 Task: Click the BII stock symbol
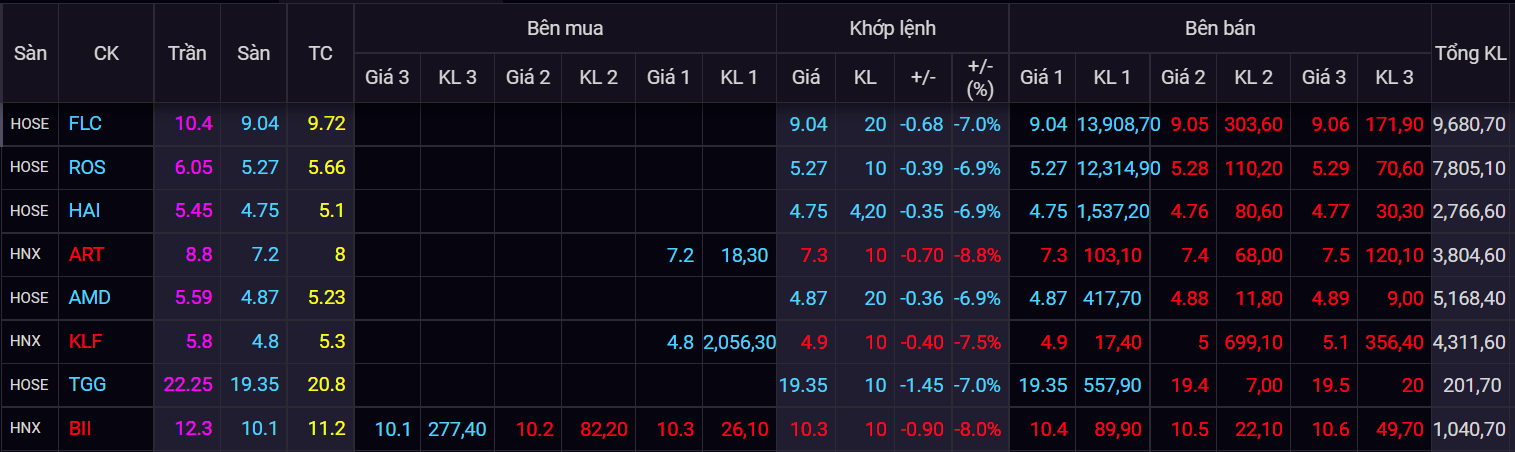pyautogui.click(x=81, y=429)
